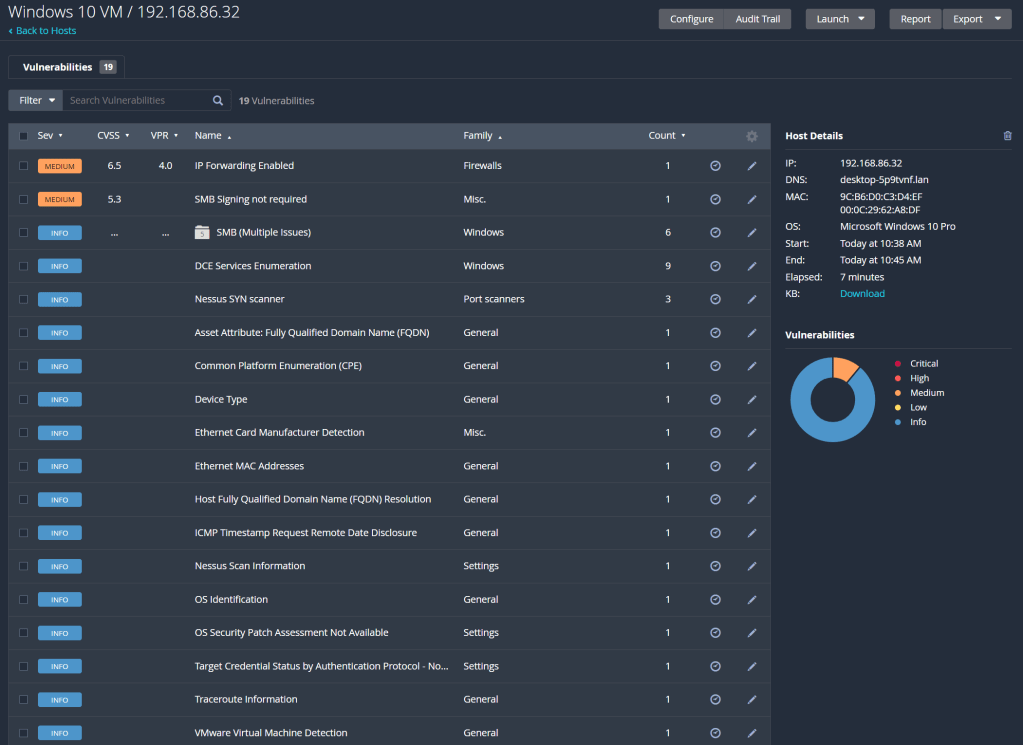Open the Export dropdown button
This screenshot has width=1023, height=745.
[x=976, y=19]
